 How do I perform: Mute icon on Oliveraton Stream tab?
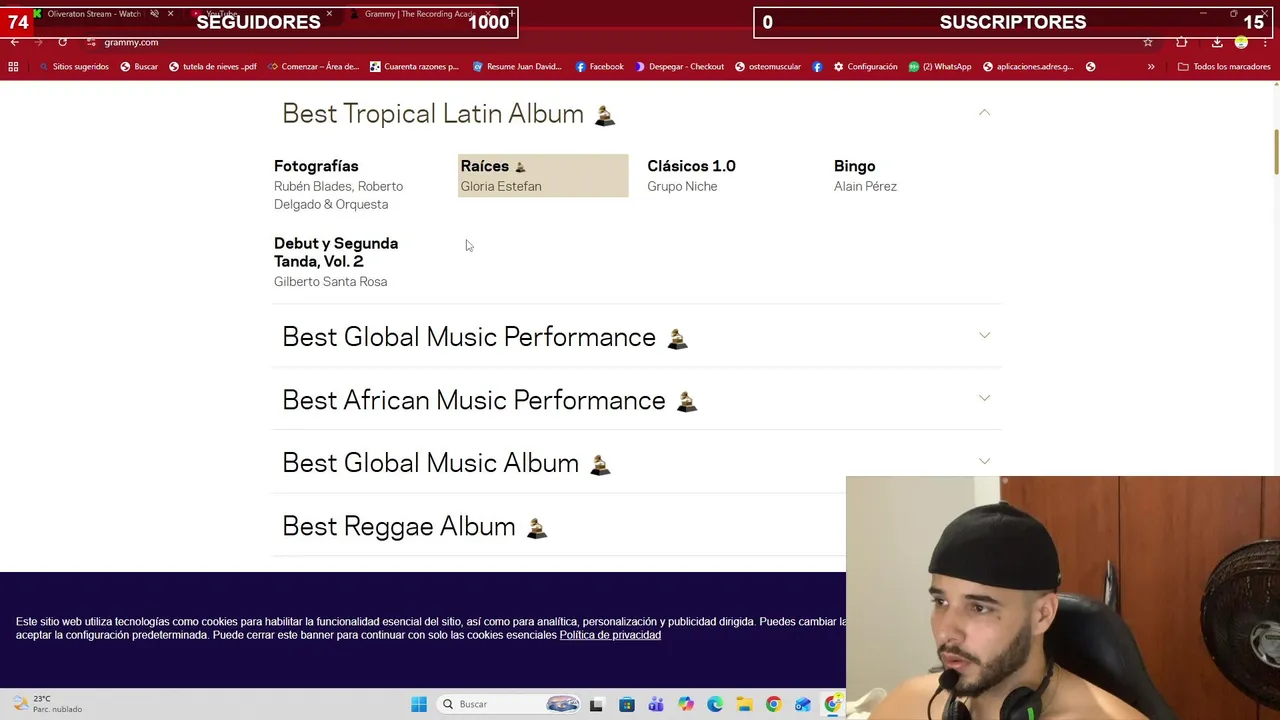(154, 14)
